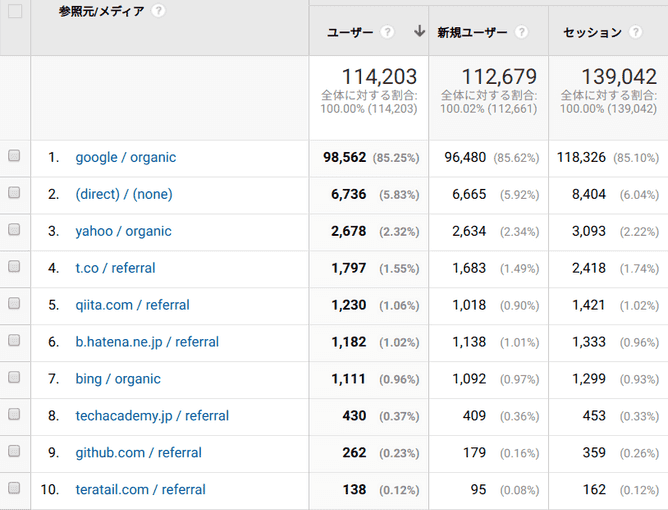Click the sort arrow in ユーザー column
668x510 pixels.
419,32
